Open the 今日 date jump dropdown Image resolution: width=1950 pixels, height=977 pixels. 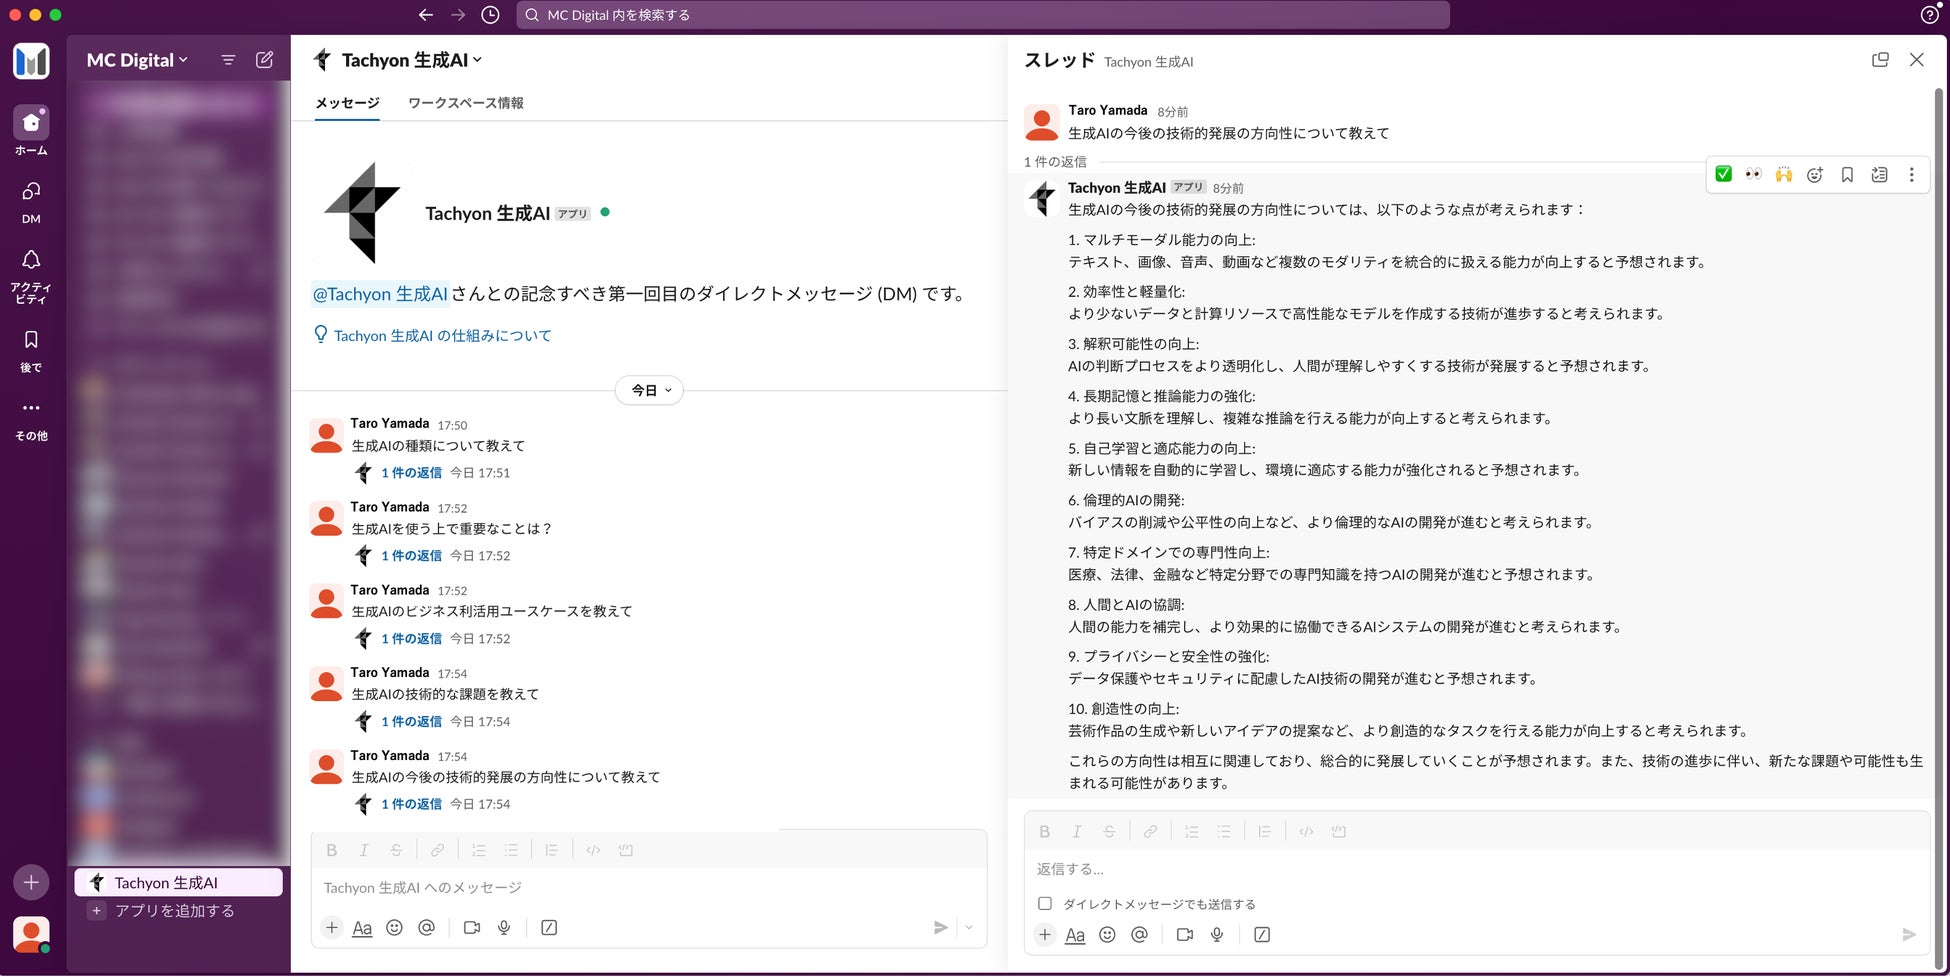coord(649,390)
